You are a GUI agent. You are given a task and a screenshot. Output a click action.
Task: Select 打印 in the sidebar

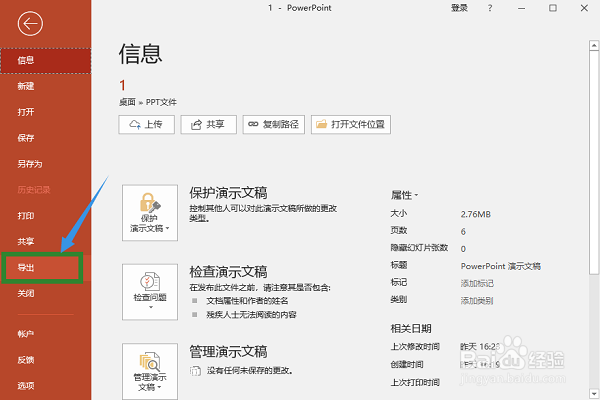pos(46,216)
